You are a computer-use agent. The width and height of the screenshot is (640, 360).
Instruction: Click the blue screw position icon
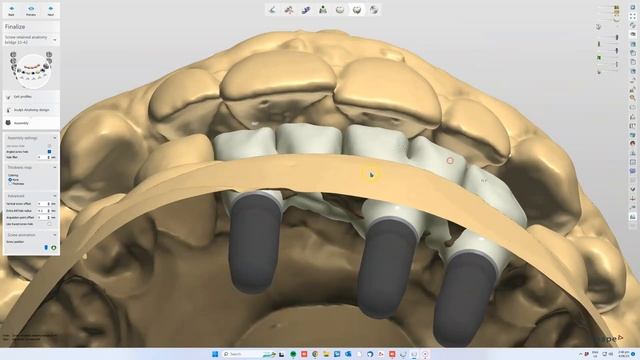pyautogui.click(x=46, y=248)
